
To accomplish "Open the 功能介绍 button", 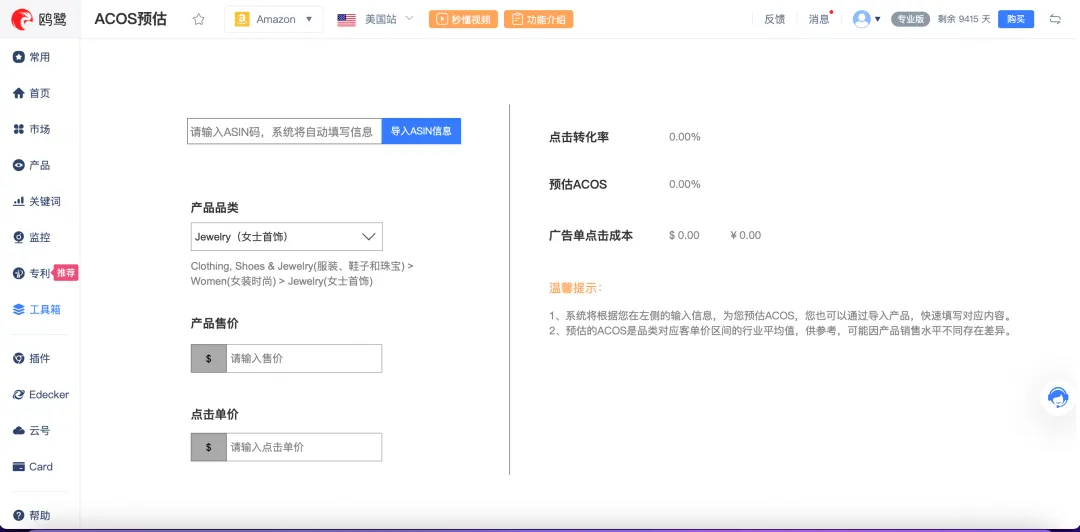I will click(x=539, y=19).
